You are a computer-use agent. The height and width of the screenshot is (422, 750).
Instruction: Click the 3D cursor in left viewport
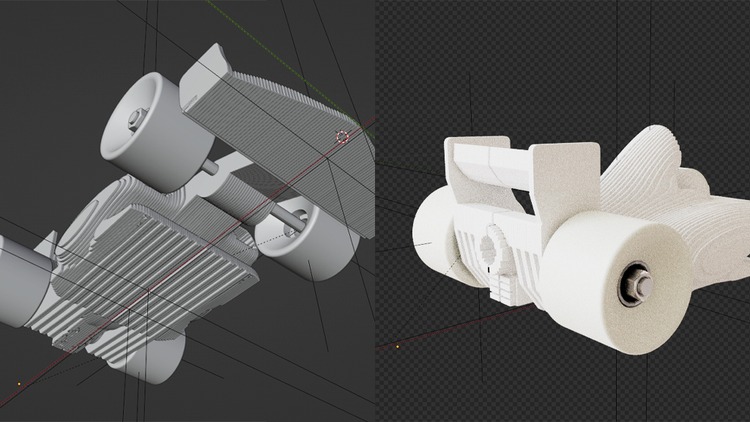342,137
